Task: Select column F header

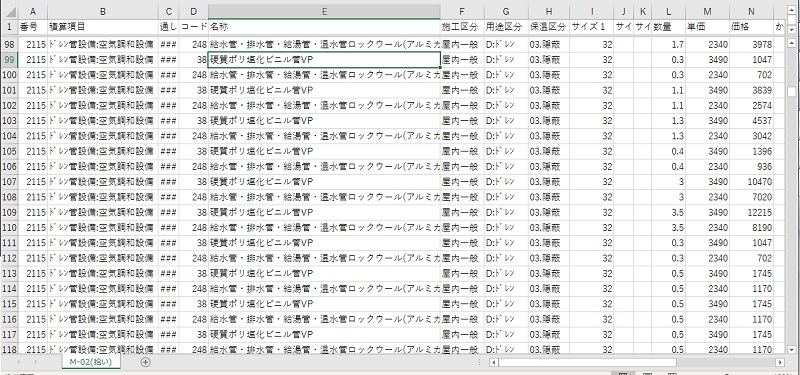Action: click(x=462, y=12)
